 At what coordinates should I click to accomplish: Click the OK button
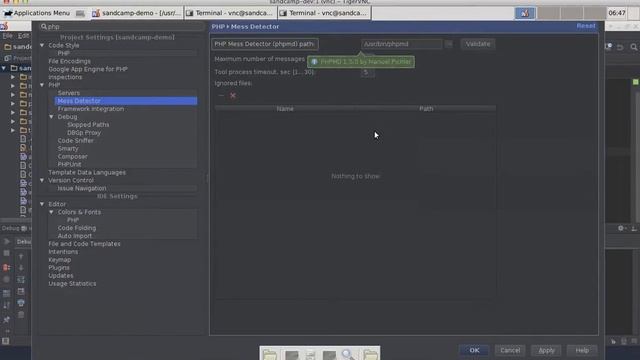pyautogui.click(x=474, y=350)
